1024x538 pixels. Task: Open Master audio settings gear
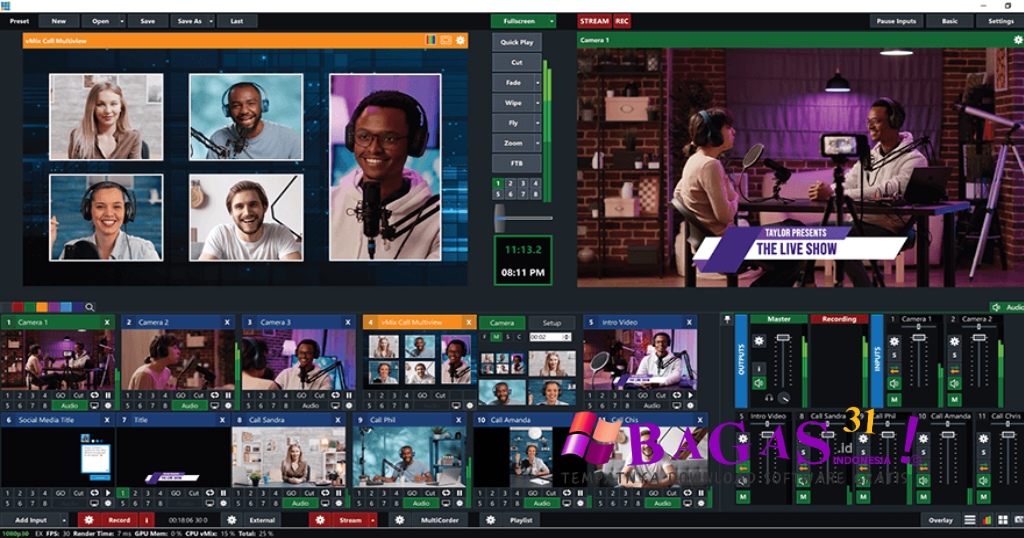(759, 341)
